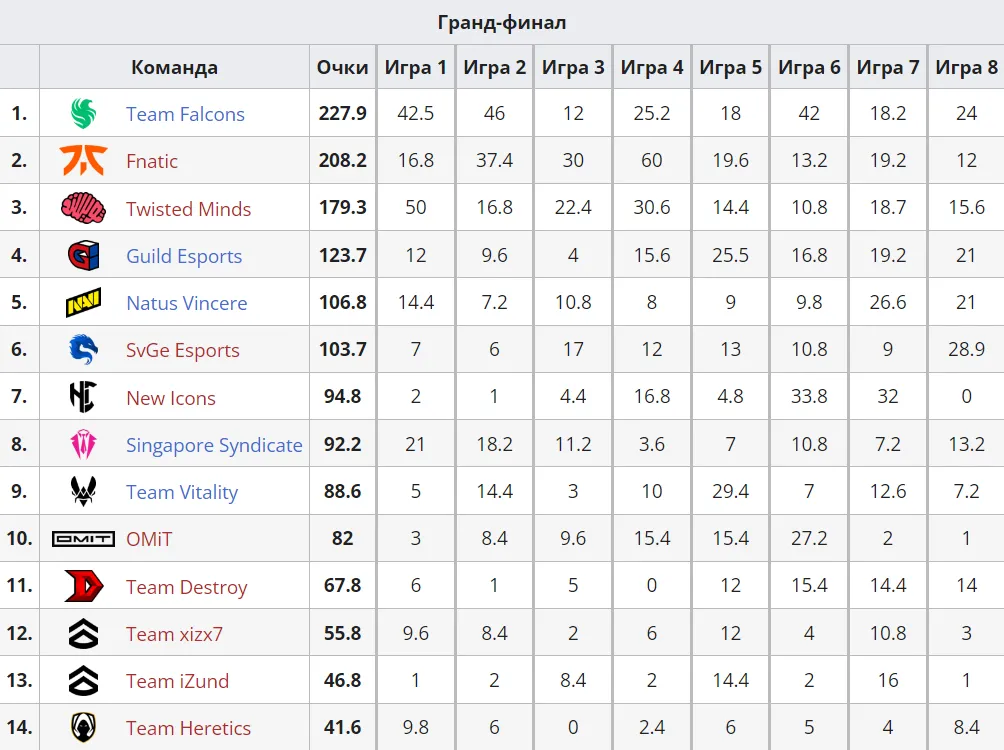This screenshot has height=750, width=1004.
Task: Click the Singapore Syndicate pink logo
Action: (83, 444)
